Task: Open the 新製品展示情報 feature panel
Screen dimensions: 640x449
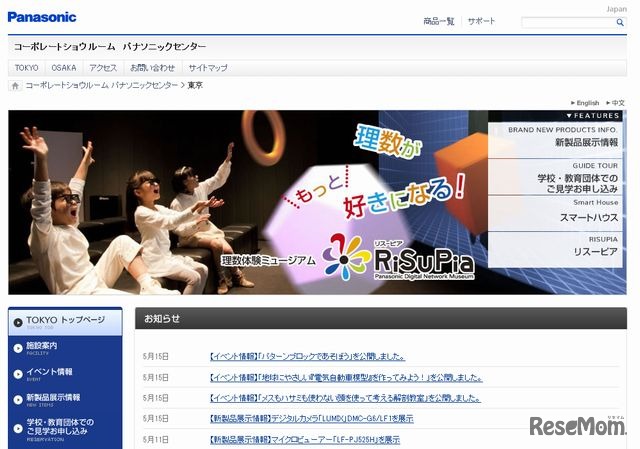Action: pos(555,140)
